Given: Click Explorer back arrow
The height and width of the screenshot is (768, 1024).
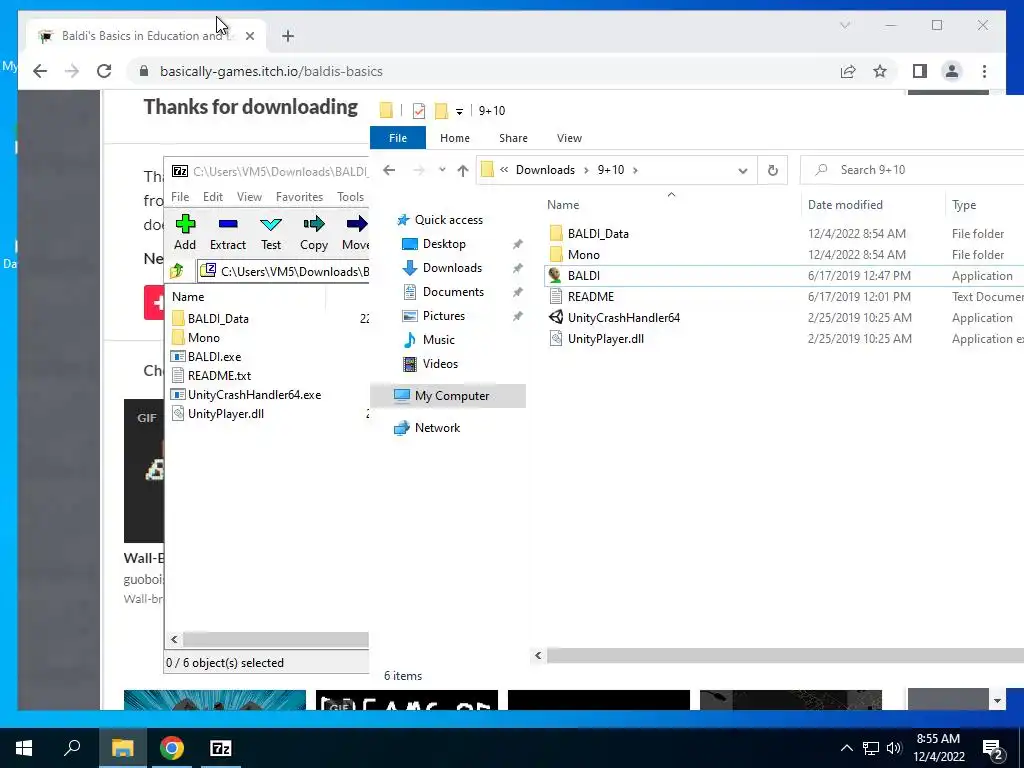Looking at the screenshot, I should click(389, 170).
